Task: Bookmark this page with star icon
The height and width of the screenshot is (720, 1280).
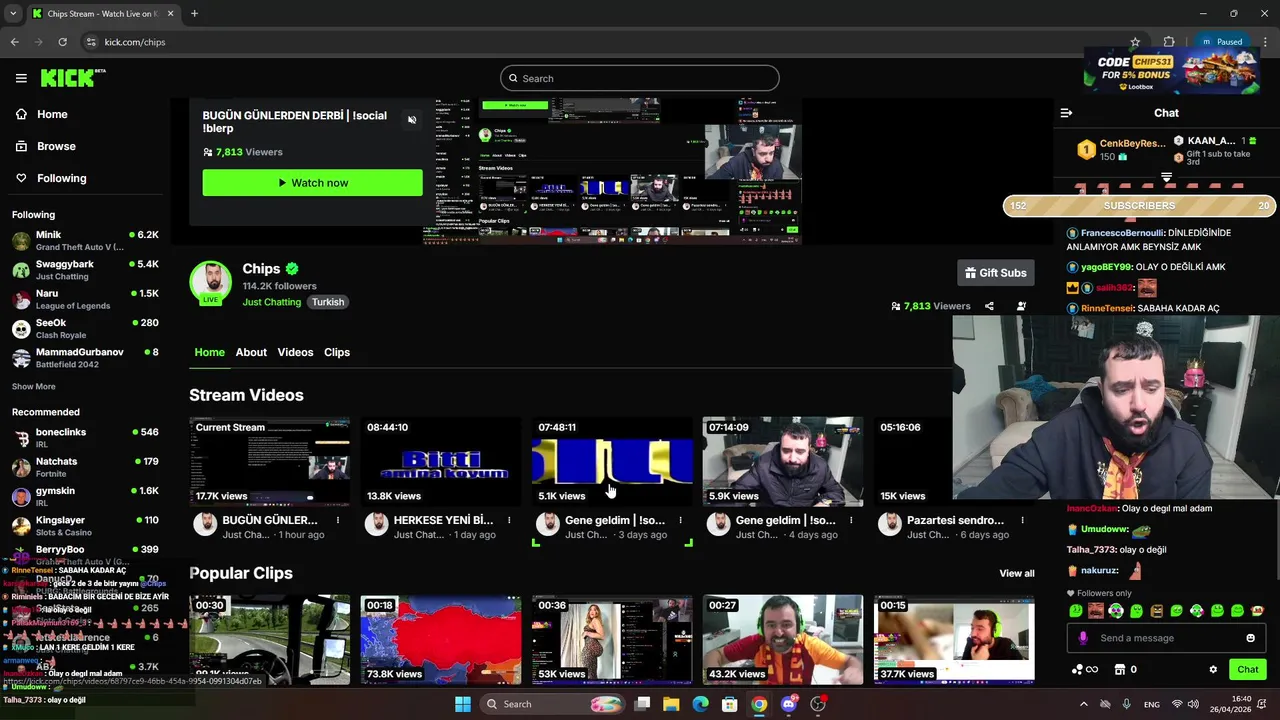Action: point(1135,42)
